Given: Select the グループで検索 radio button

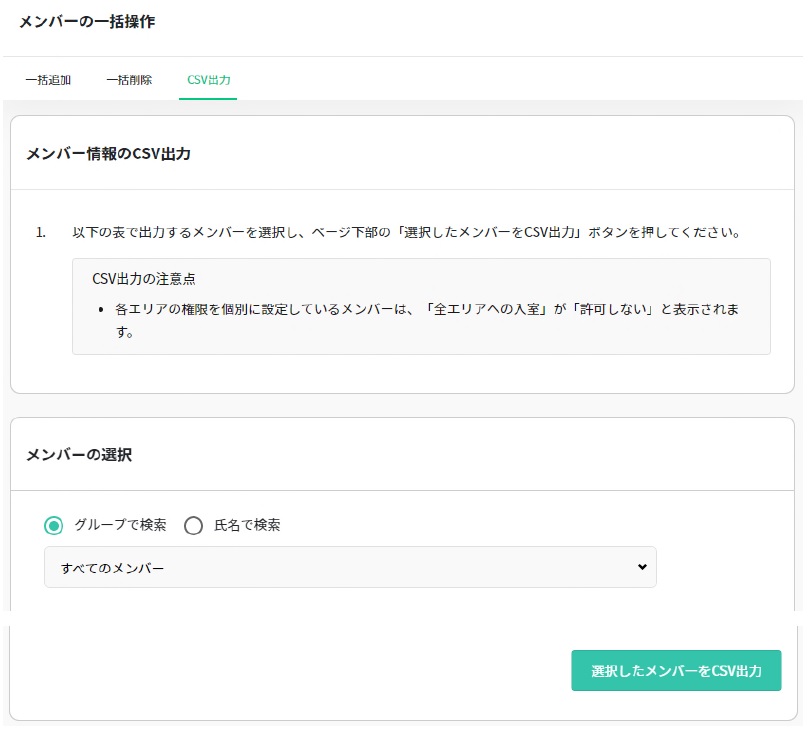Looking at the screenshot, I should pyautogui.click(x=54, y=526).
